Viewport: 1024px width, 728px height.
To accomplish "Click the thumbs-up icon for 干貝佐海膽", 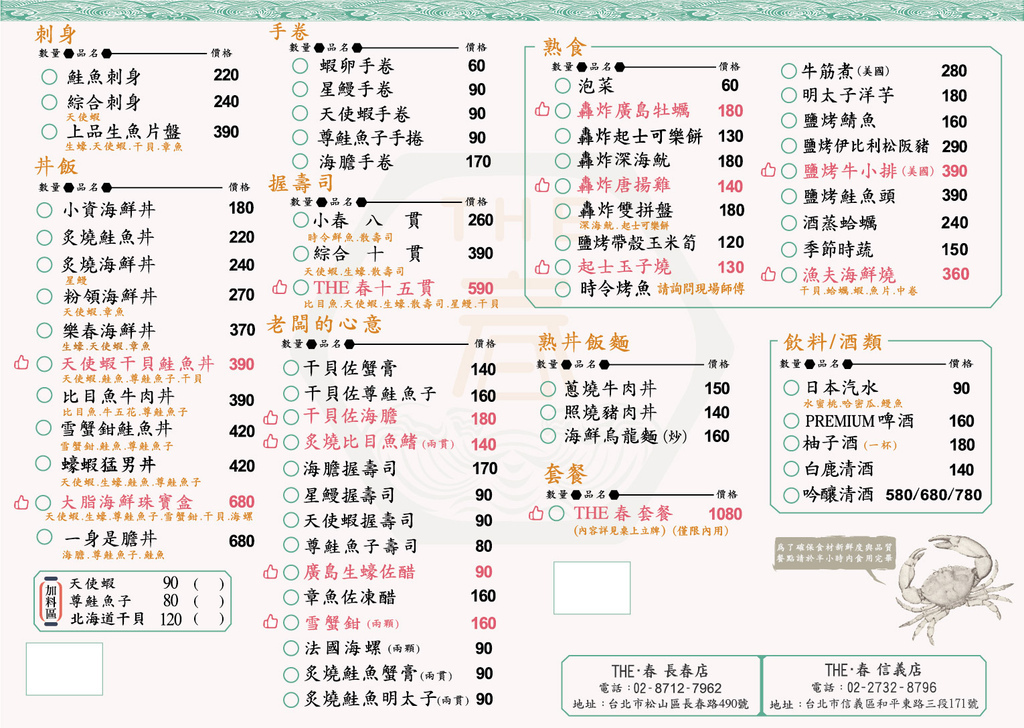I will click(x=270, y=418).
